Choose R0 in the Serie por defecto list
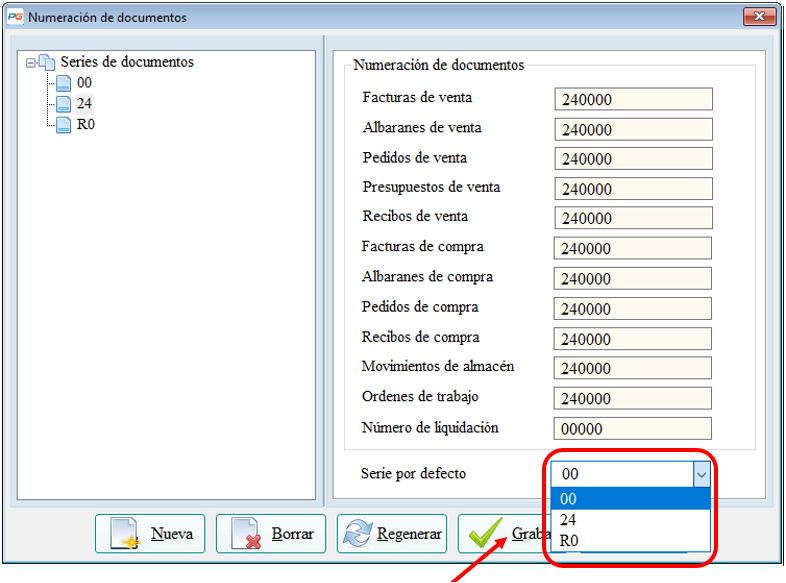The width and height of the screenshot is (786, 583). coord(631,541)
